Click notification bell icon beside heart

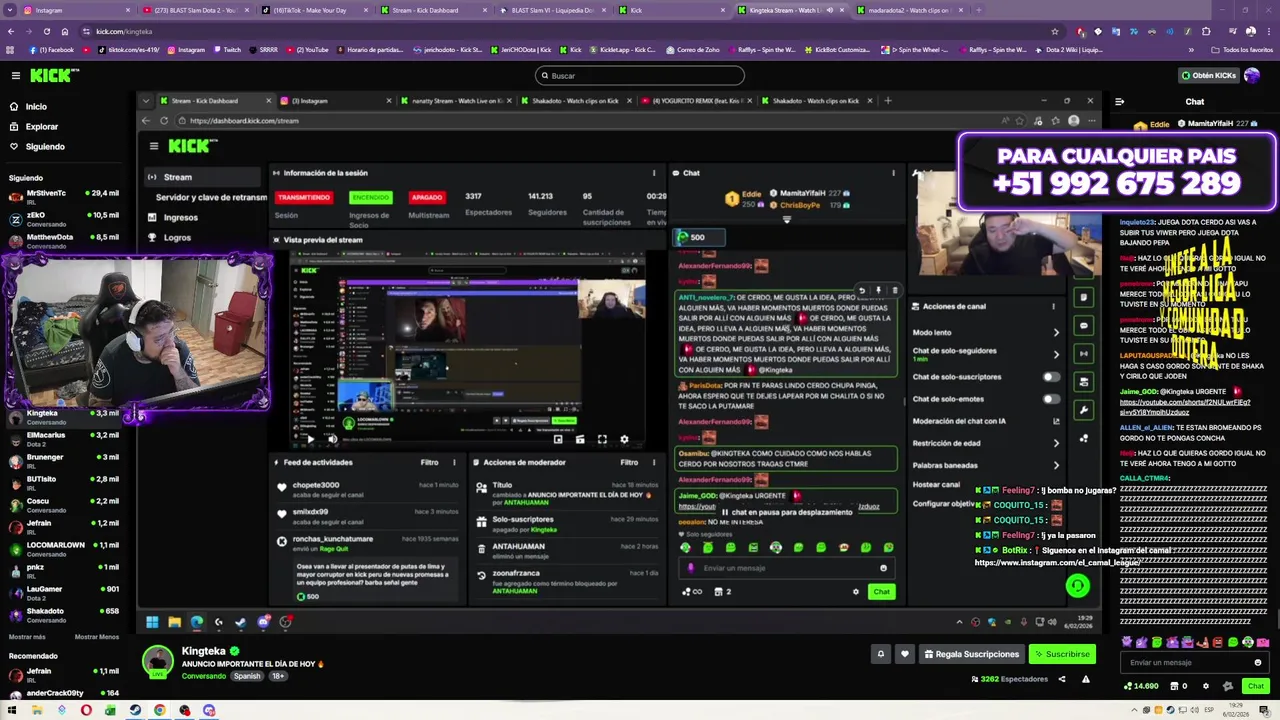click(x=881, y=654)
